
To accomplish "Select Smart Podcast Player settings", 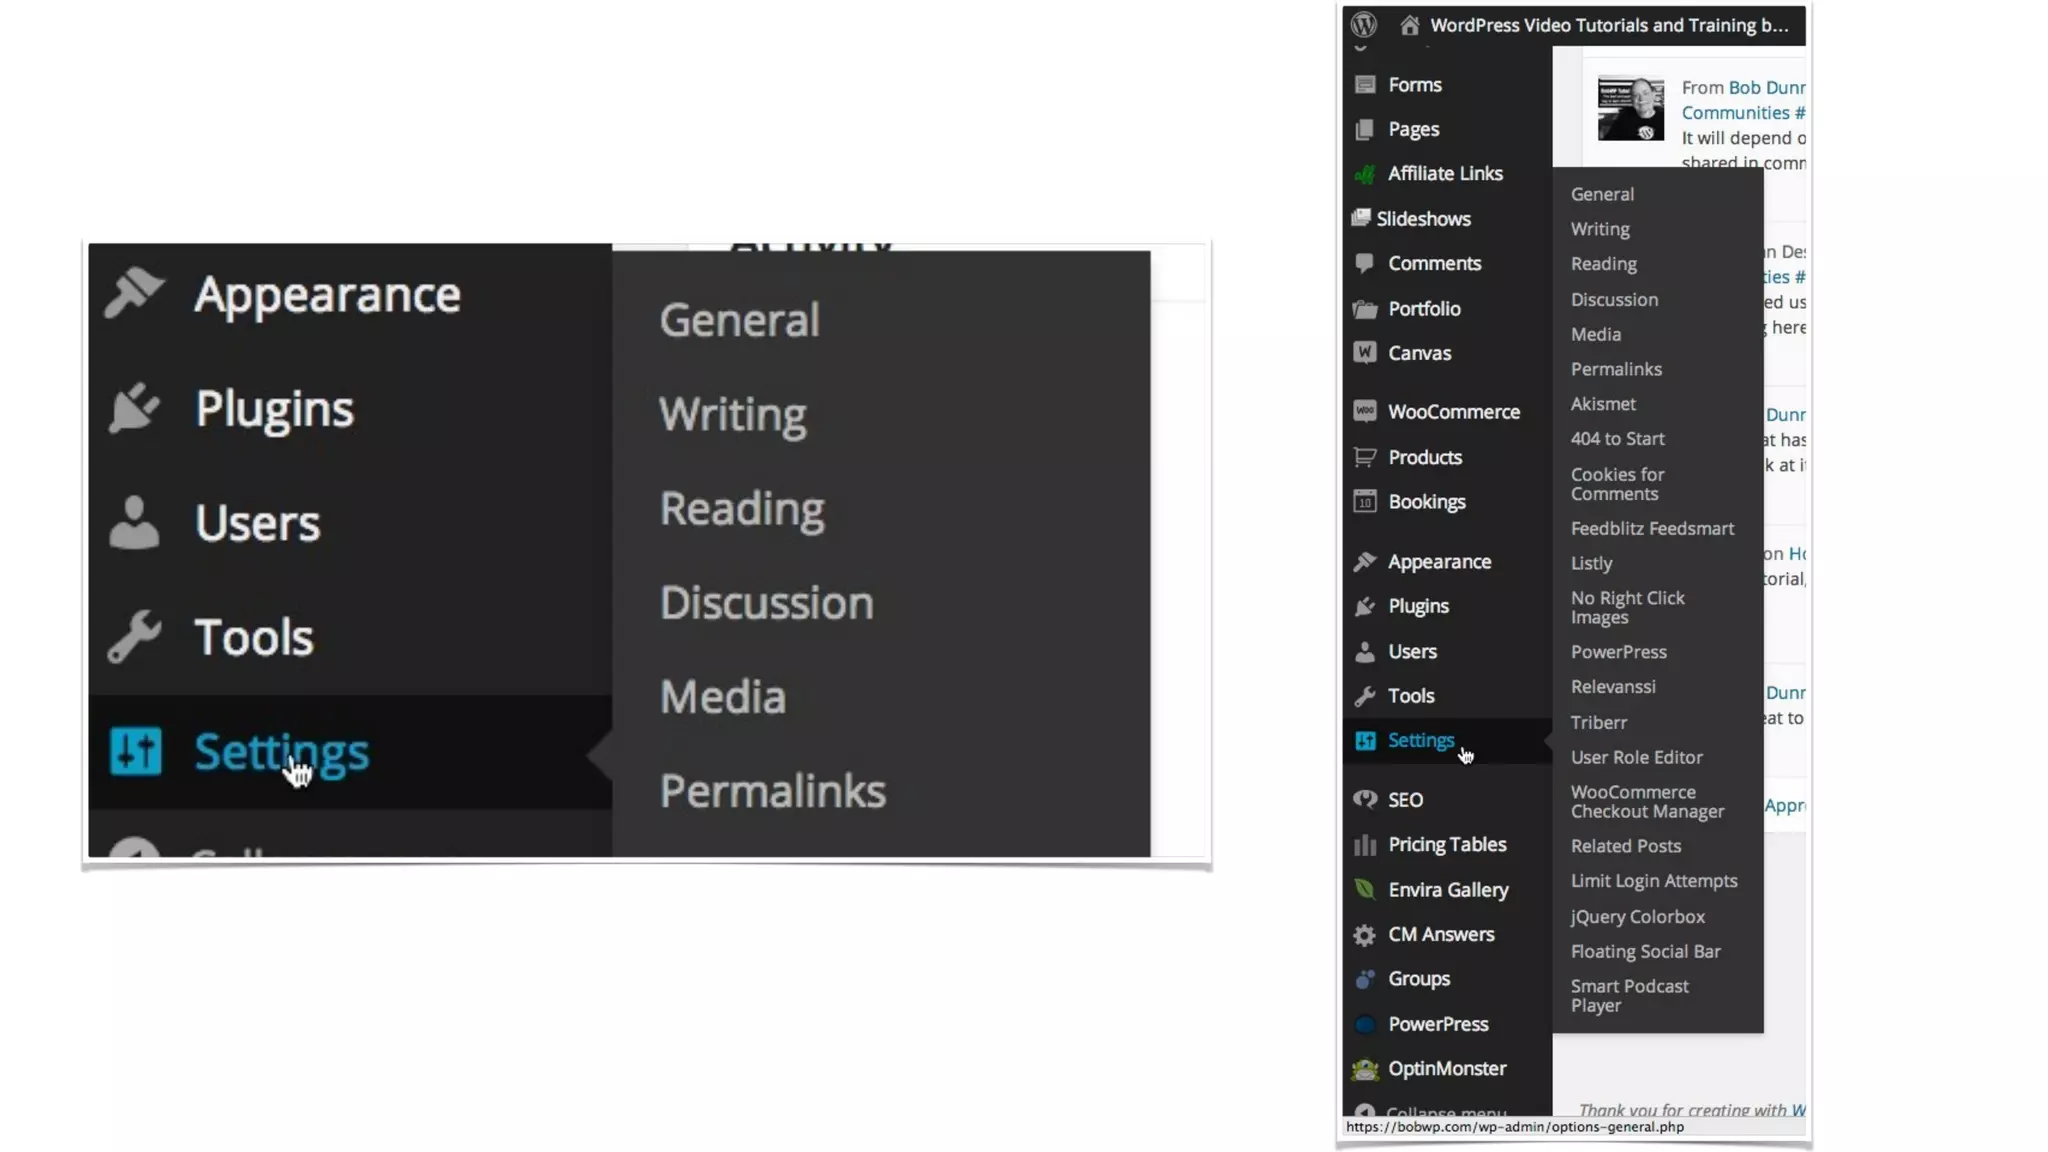I will point(1629,995).
